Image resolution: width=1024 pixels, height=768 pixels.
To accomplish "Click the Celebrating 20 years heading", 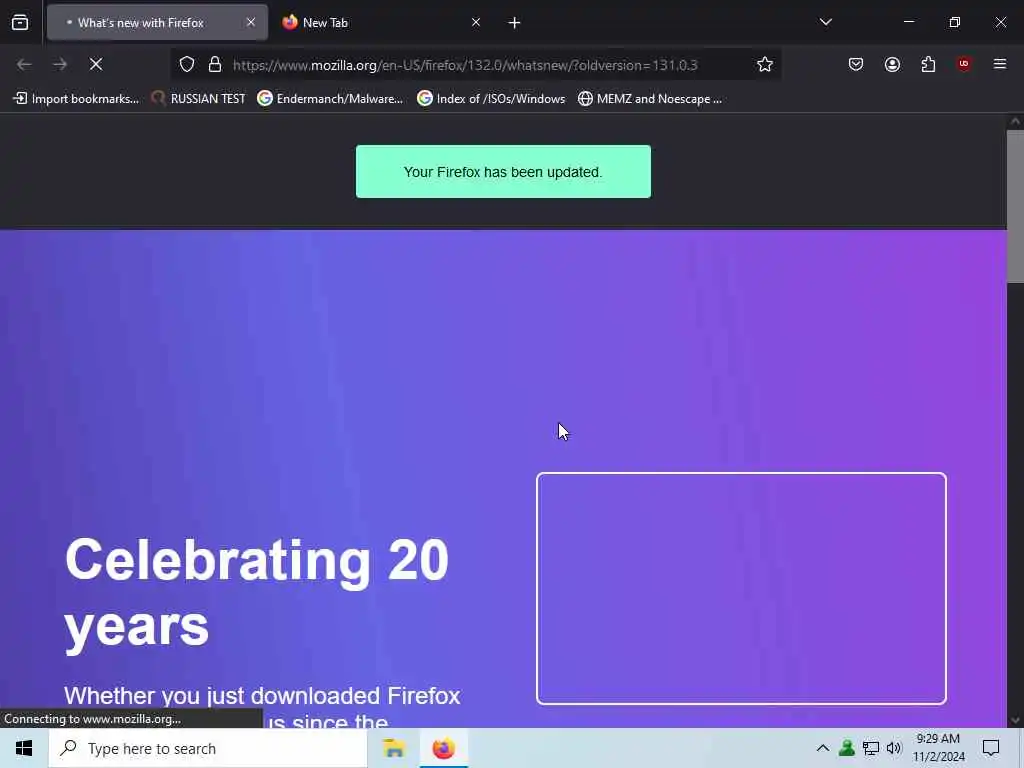I will pos(257,592).
